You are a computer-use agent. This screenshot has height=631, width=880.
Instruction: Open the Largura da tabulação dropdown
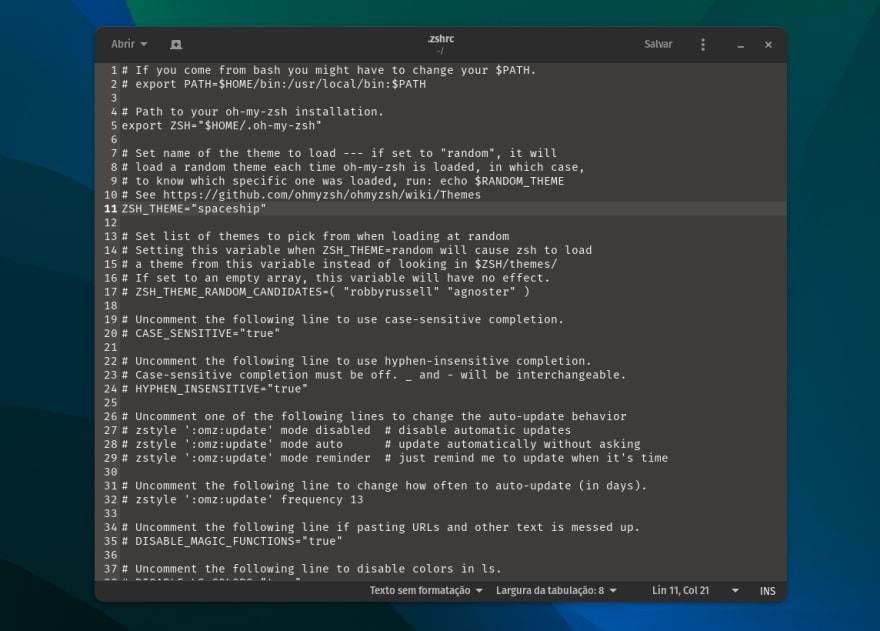coord(556,591)
